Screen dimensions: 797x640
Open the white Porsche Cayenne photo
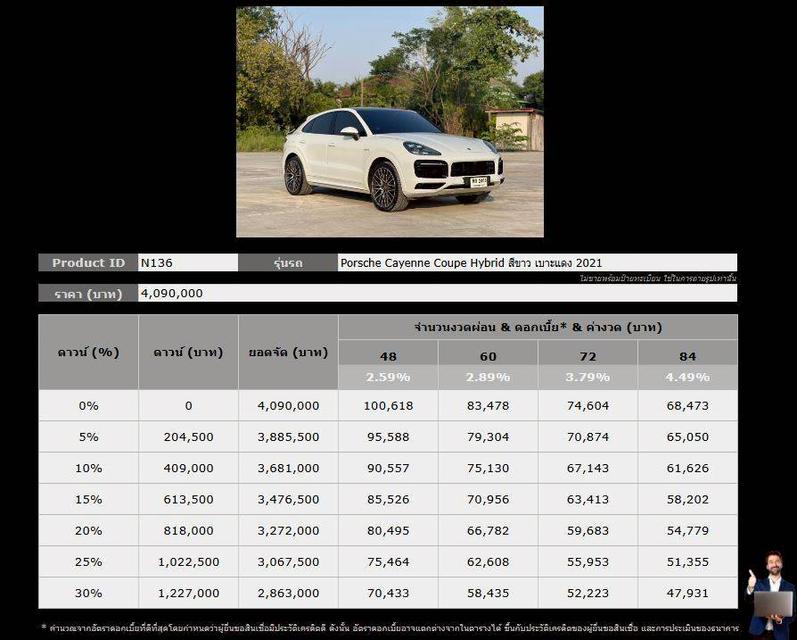click(x=390, y=122)
